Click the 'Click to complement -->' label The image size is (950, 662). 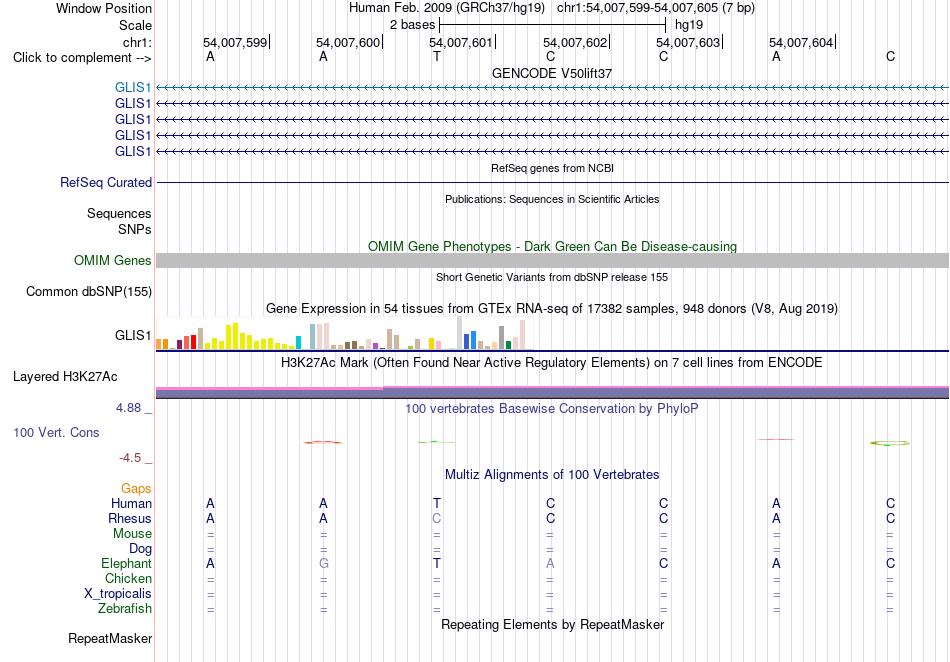click(82, 58)
